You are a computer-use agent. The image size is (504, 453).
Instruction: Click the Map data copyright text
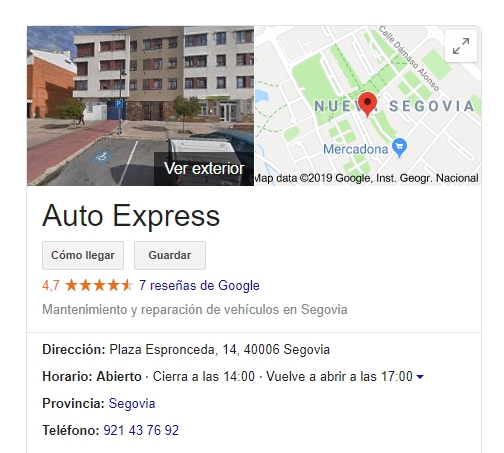[366, 178]
